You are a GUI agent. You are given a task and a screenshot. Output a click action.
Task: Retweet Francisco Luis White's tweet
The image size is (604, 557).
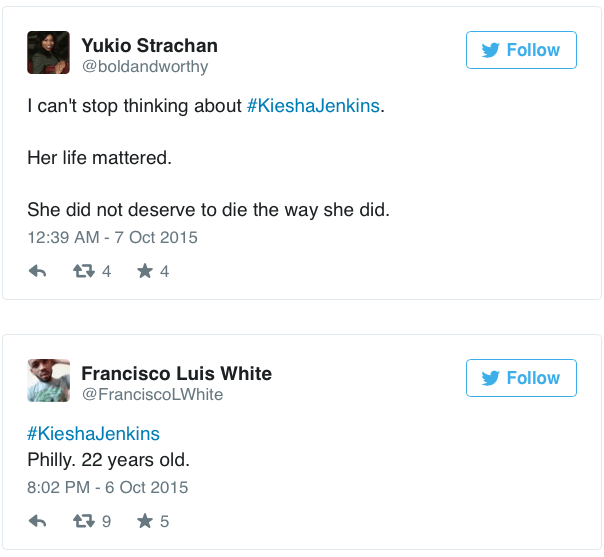(84, 521)
